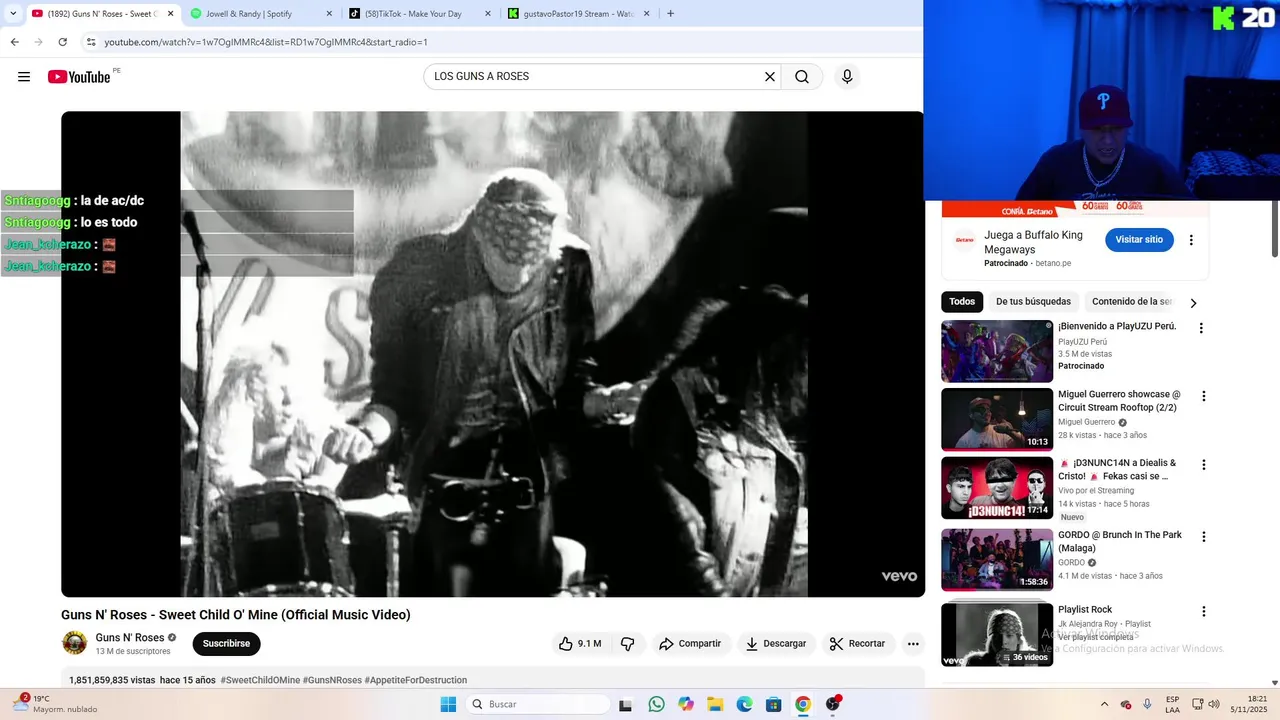Open the Windows Start menu
1280x720 pixels.
448,704
